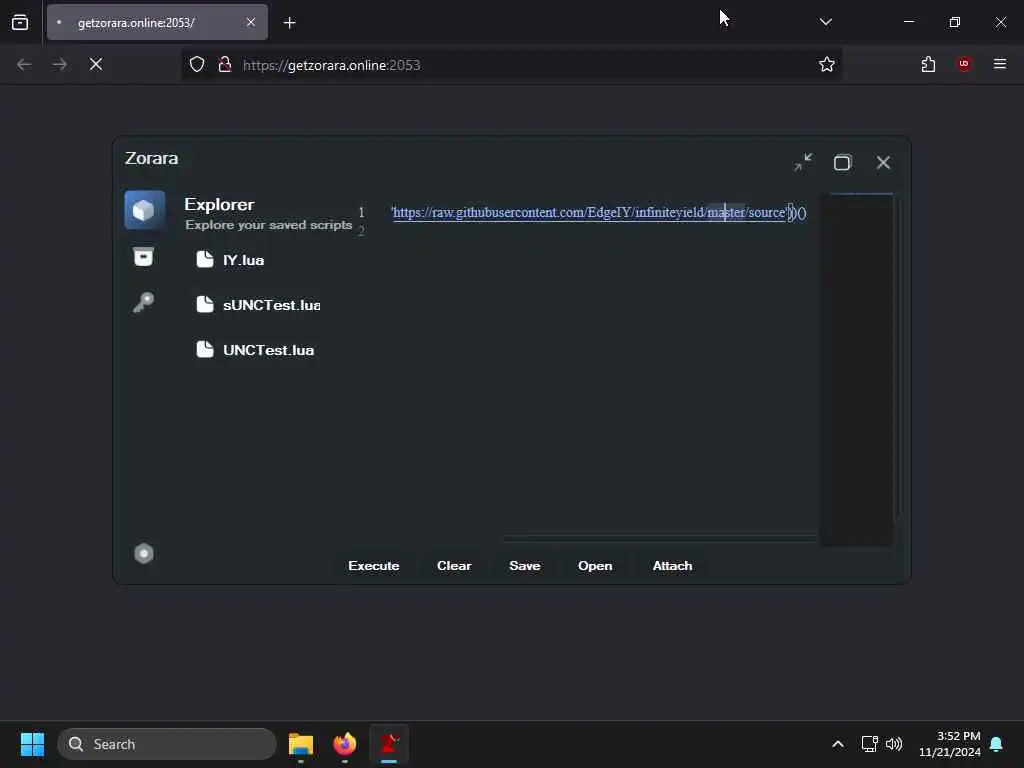This screenshot has height=768, width=1024.
Task: Open IY.lua script file
Action: click(231, 260)
